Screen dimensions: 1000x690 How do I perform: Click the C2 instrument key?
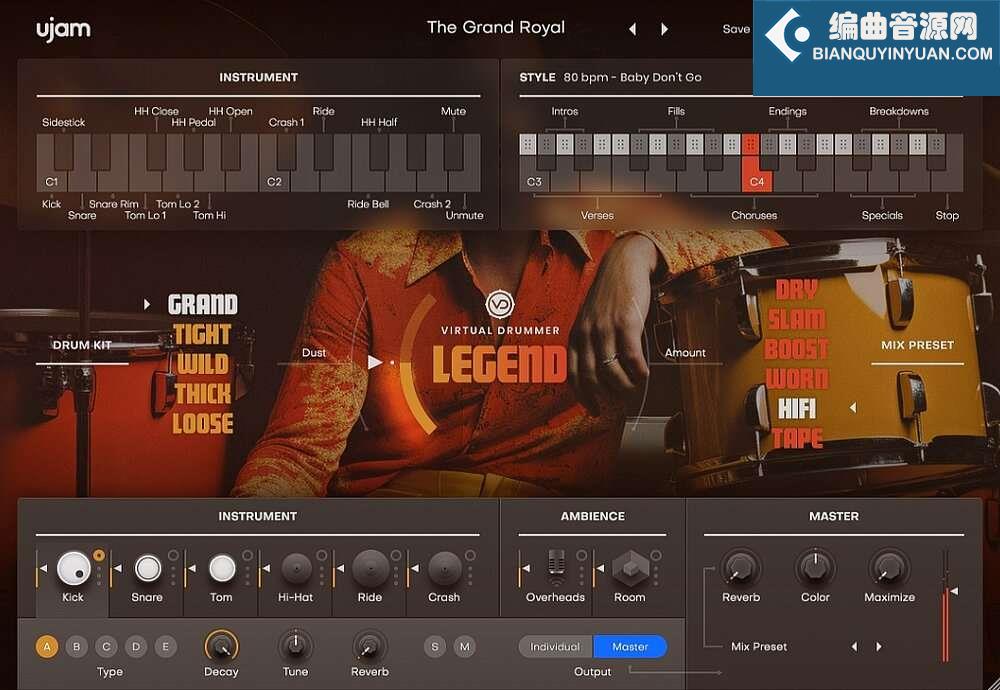[274, 182]
